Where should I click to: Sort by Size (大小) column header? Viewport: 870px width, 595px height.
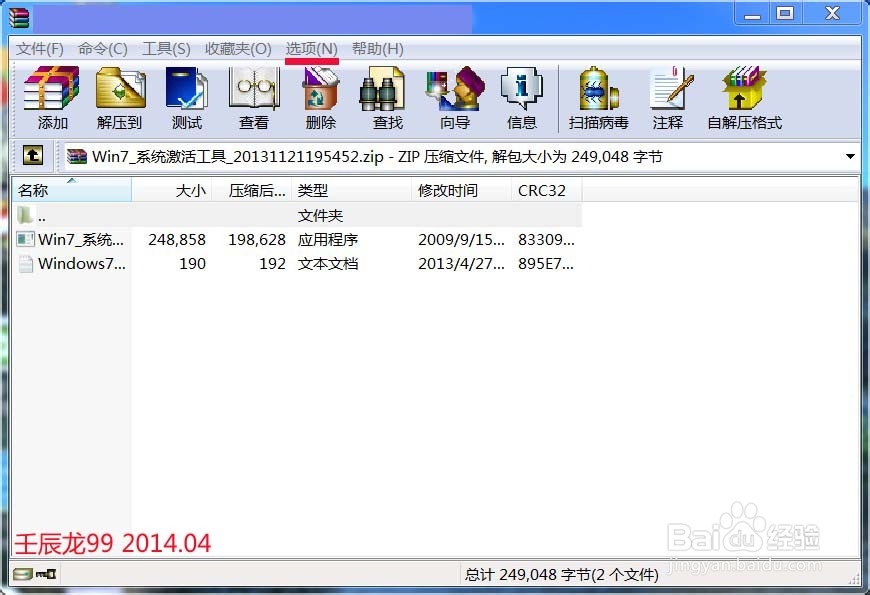pos(171,190)
